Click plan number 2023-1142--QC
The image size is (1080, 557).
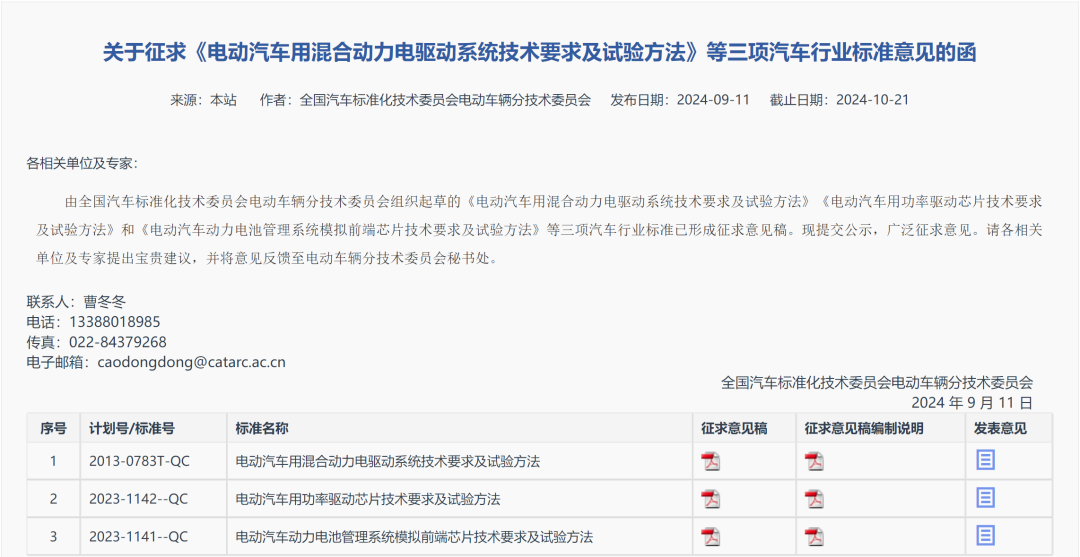pyautogui.click(x=138, y=499)
